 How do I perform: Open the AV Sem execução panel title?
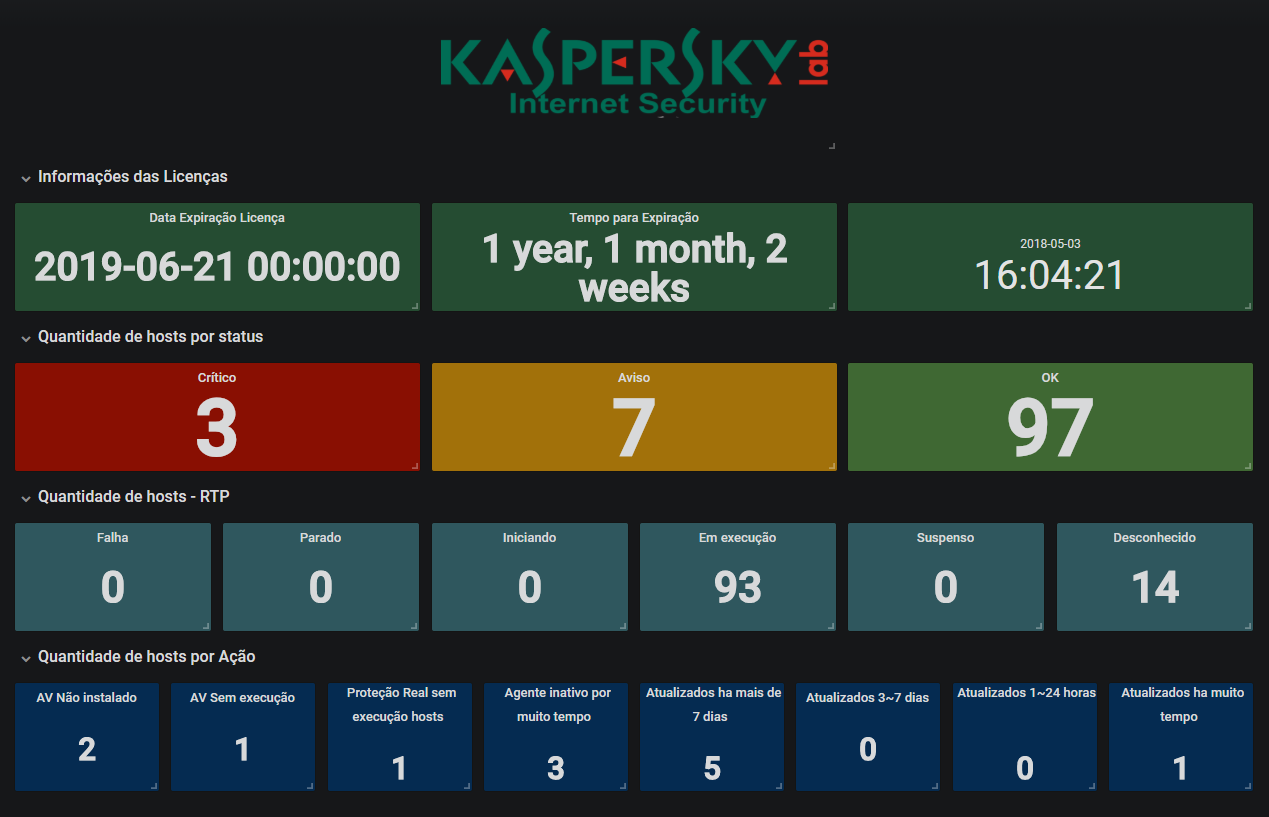pos(243,698)
